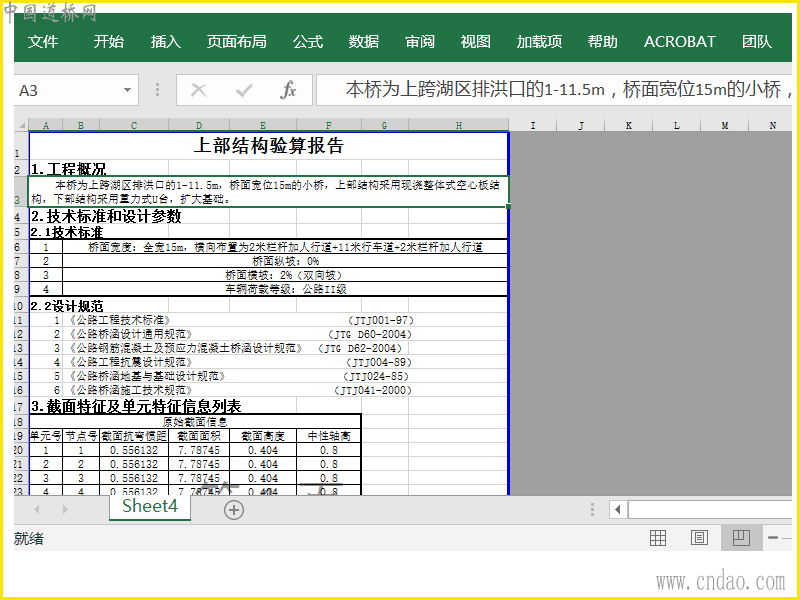Open the 公式 ribbon tab
This screenshot has width=800, height=600.
[308, 41]
